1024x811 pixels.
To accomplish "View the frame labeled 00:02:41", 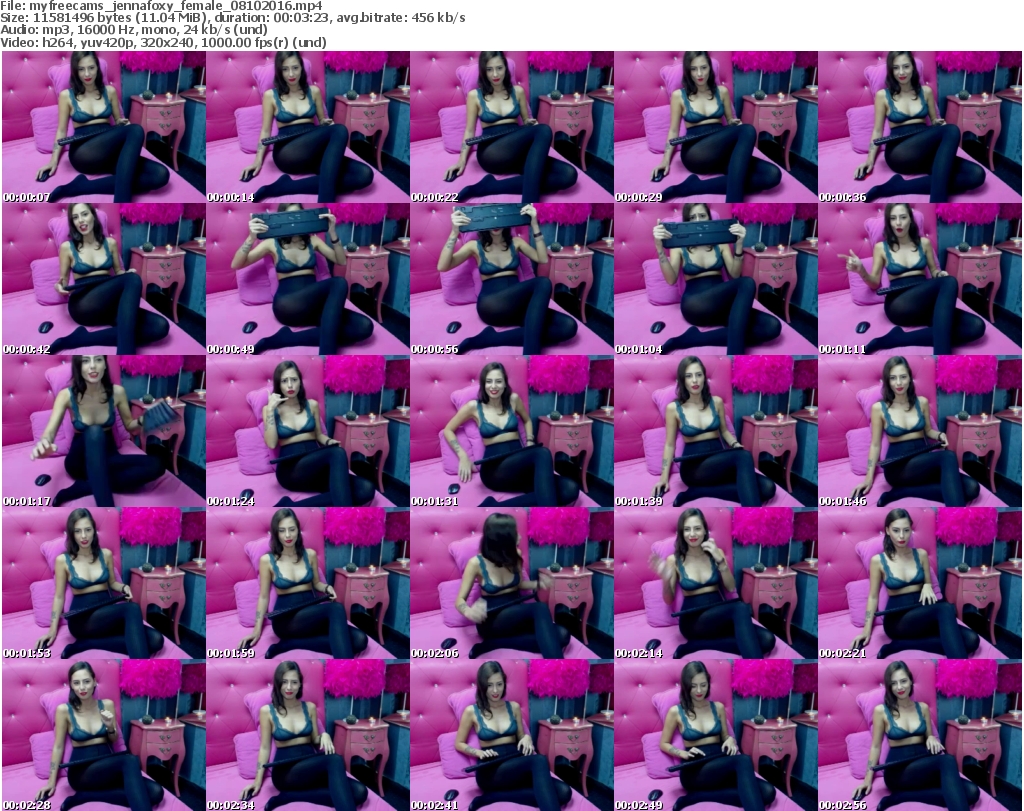I will [511, 735].
